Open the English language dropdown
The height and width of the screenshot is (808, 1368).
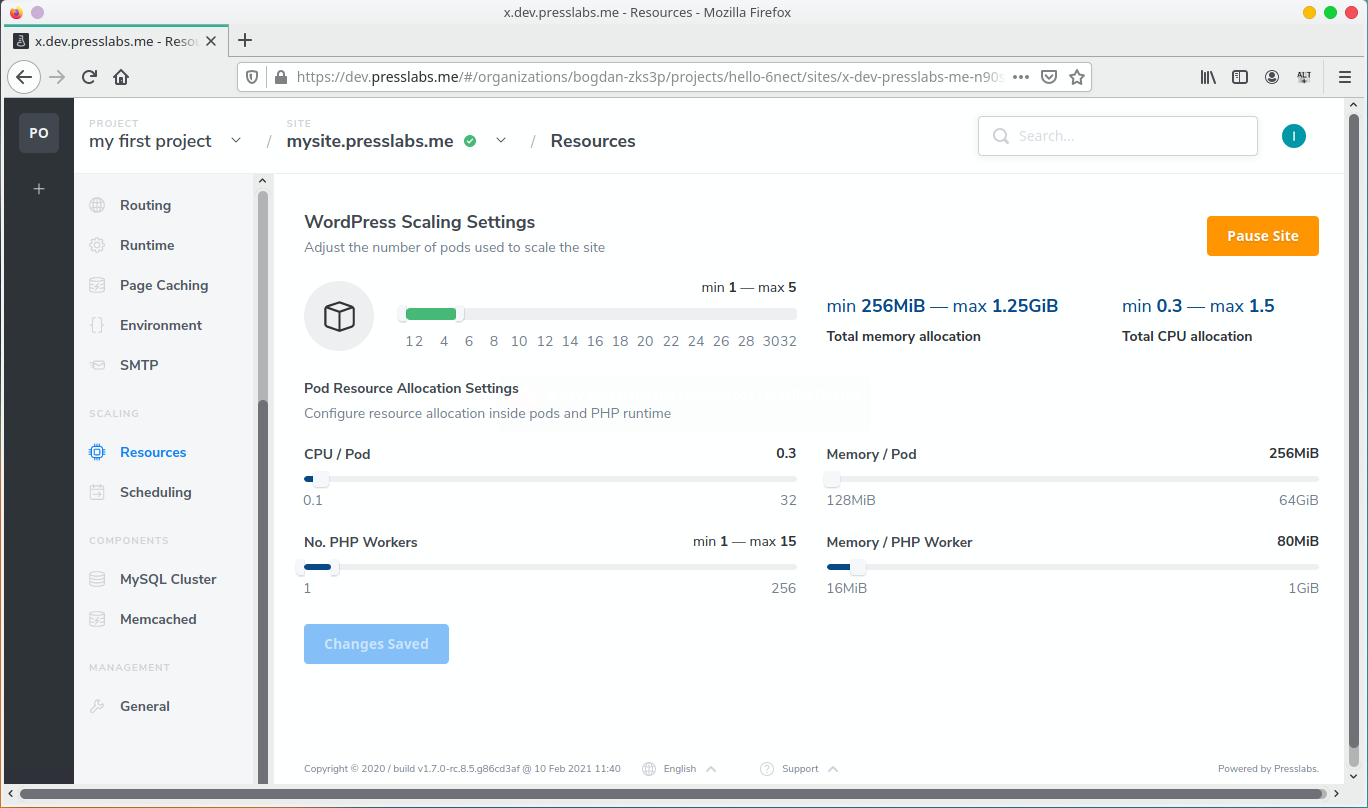680,769
